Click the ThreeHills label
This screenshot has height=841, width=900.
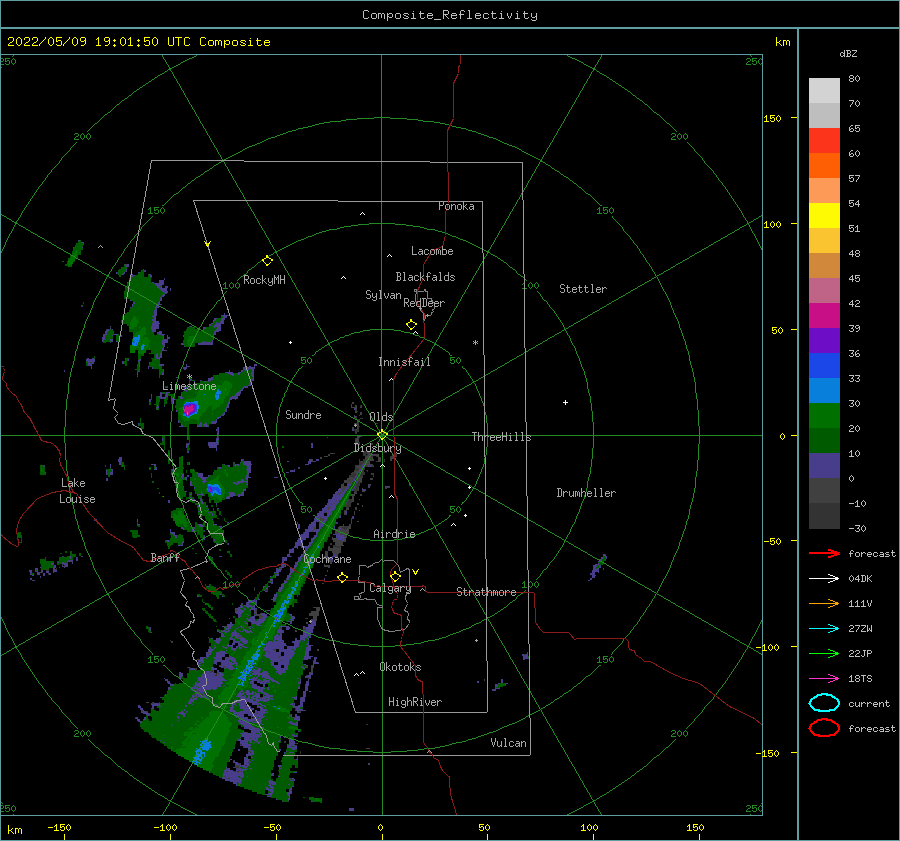501,437
